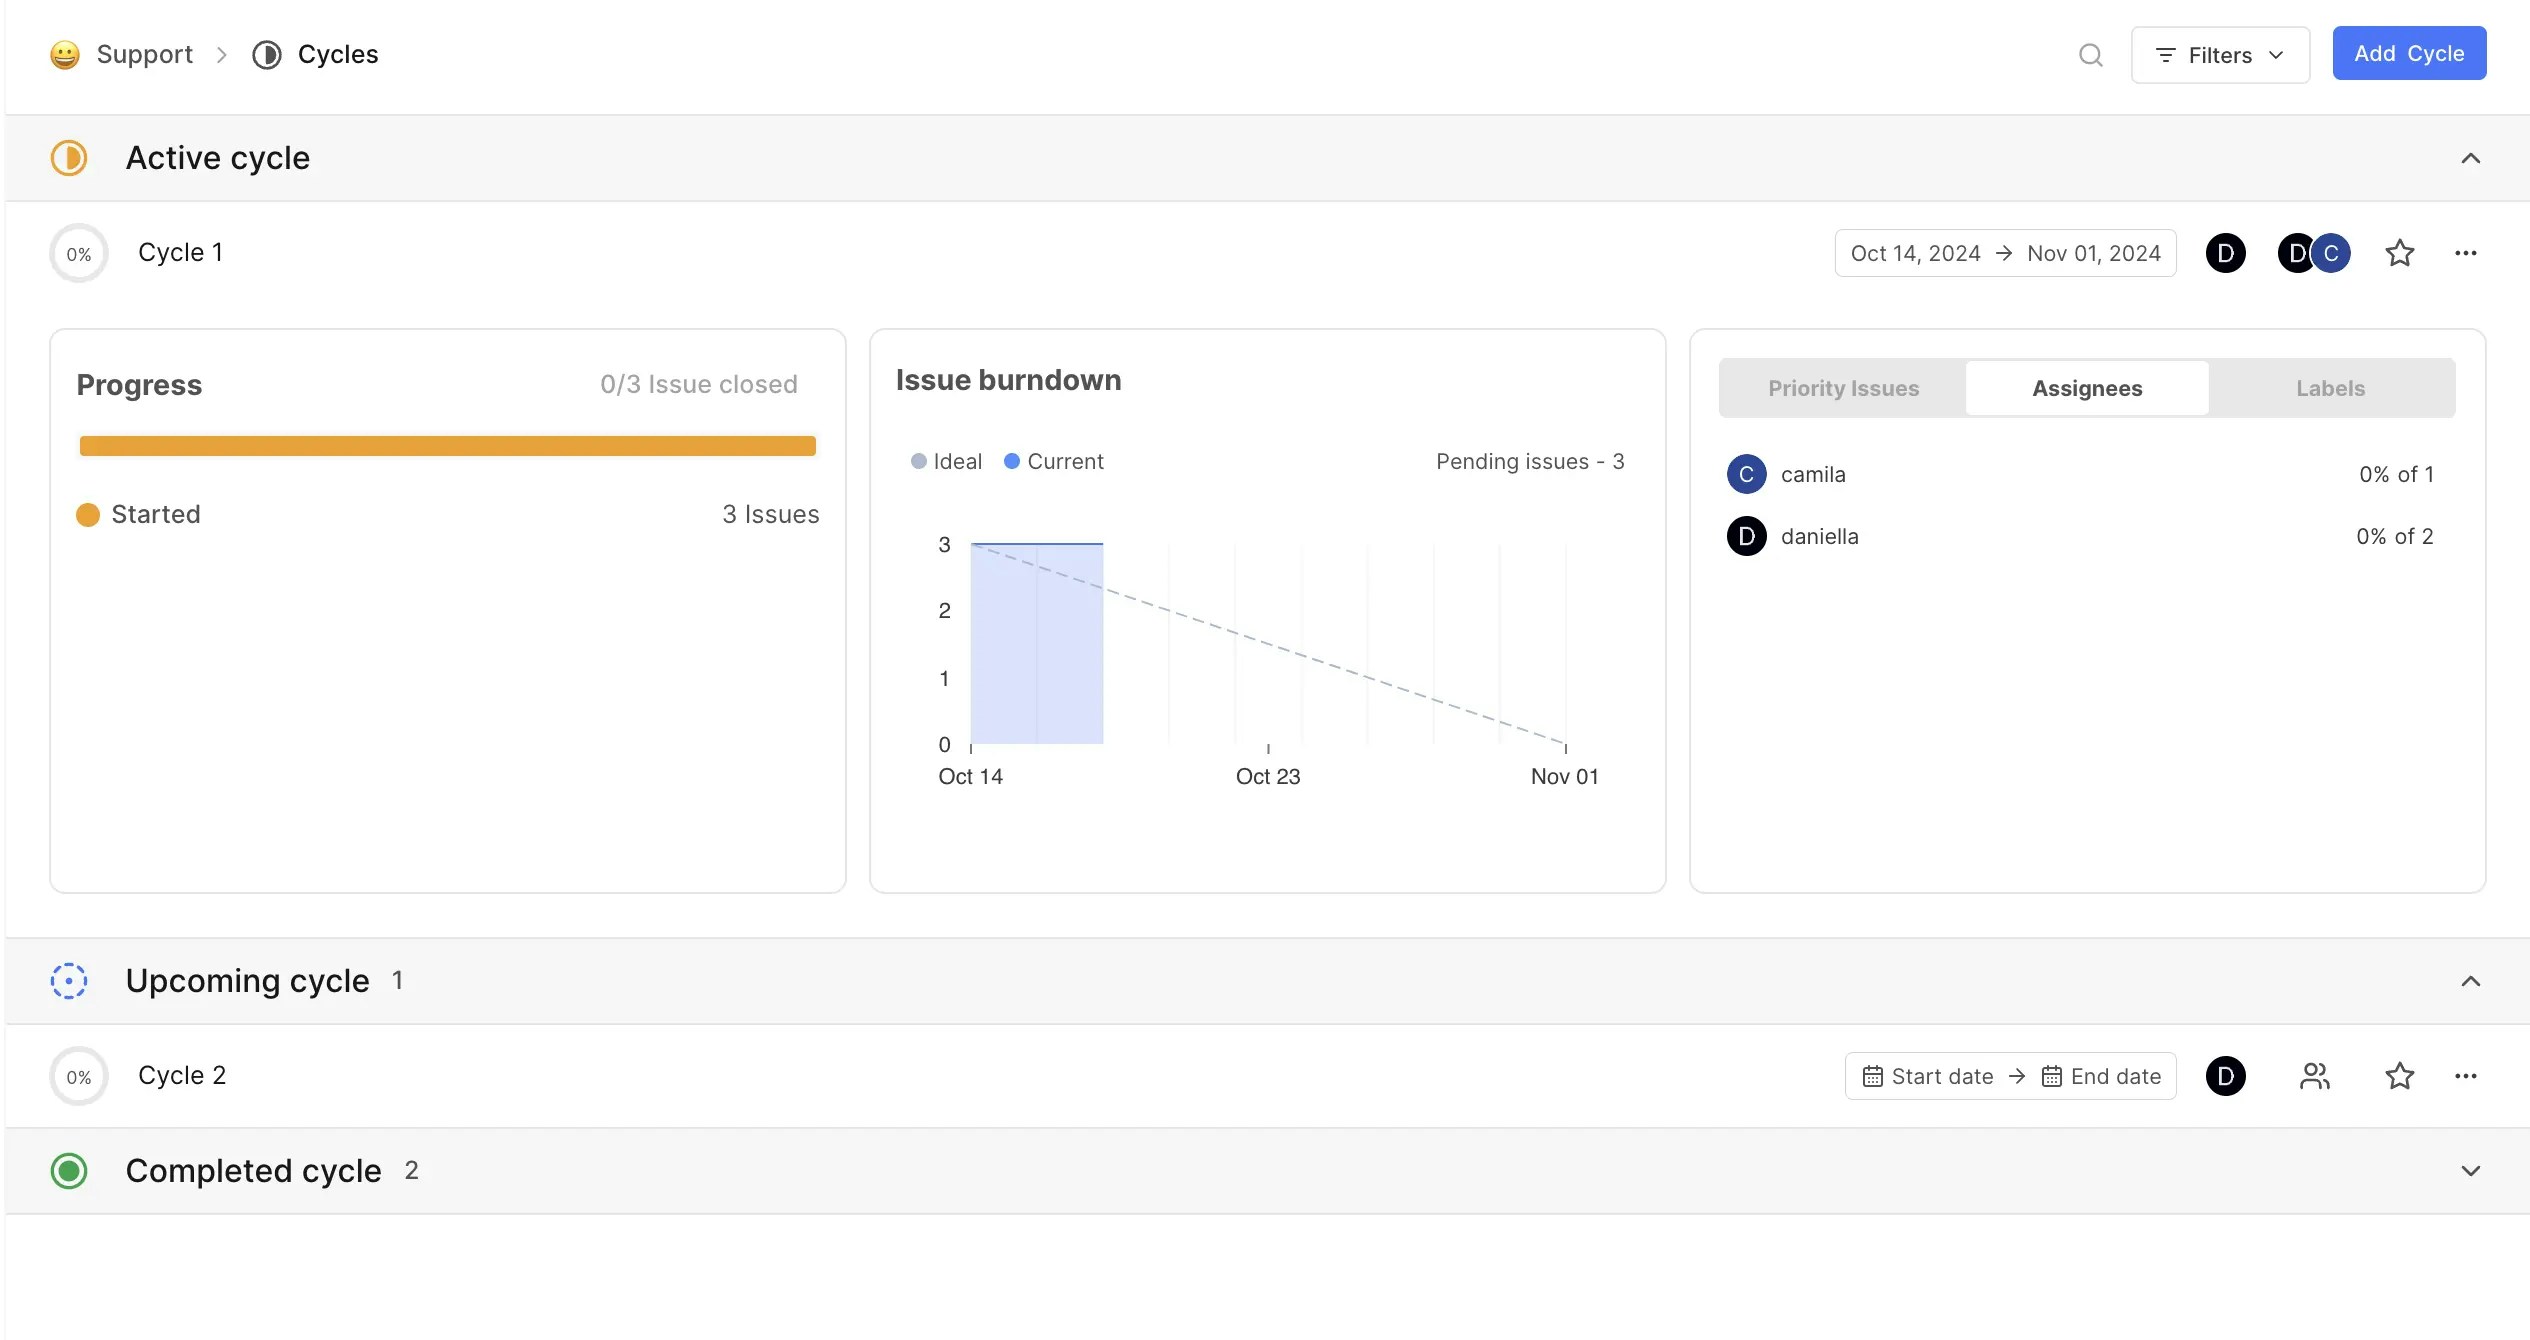Star Cycle 2 as favorite

point(2399,1076)
